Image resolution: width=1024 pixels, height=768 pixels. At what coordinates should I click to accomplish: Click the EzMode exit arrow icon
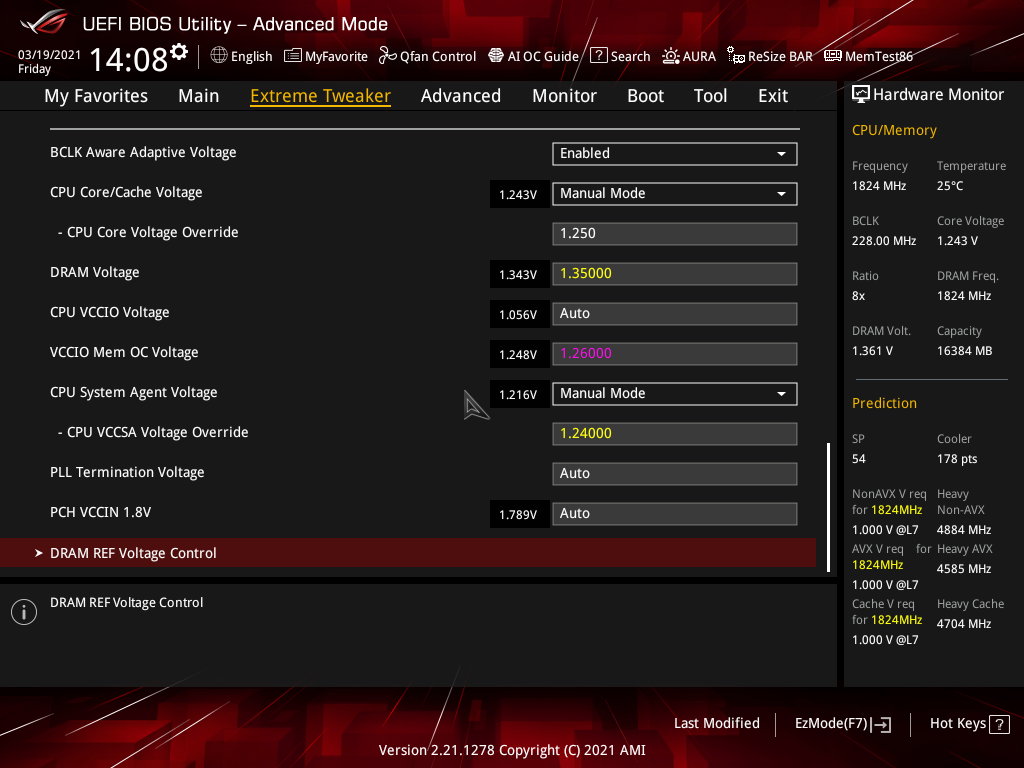[x=882, y=724]
